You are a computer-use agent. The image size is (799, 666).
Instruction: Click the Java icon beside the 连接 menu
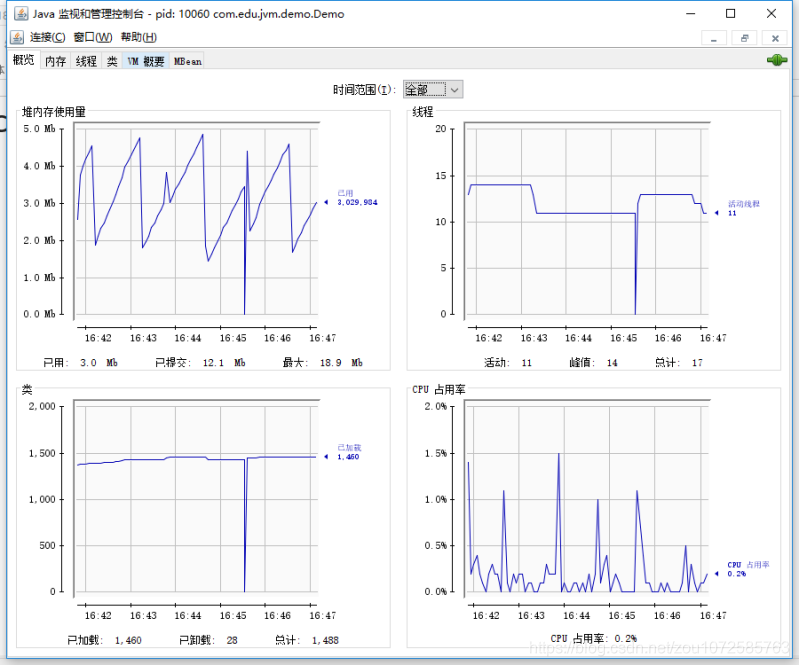(x=17, y=37)
